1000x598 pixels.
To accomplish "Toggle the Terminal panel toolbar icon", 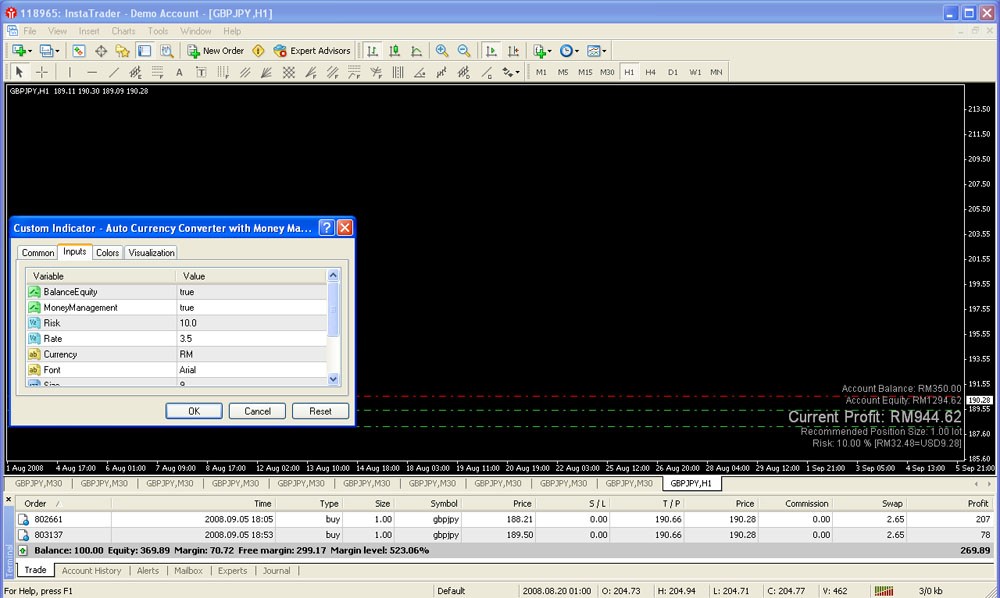I will pyautogui.click(x=145, y=51).
